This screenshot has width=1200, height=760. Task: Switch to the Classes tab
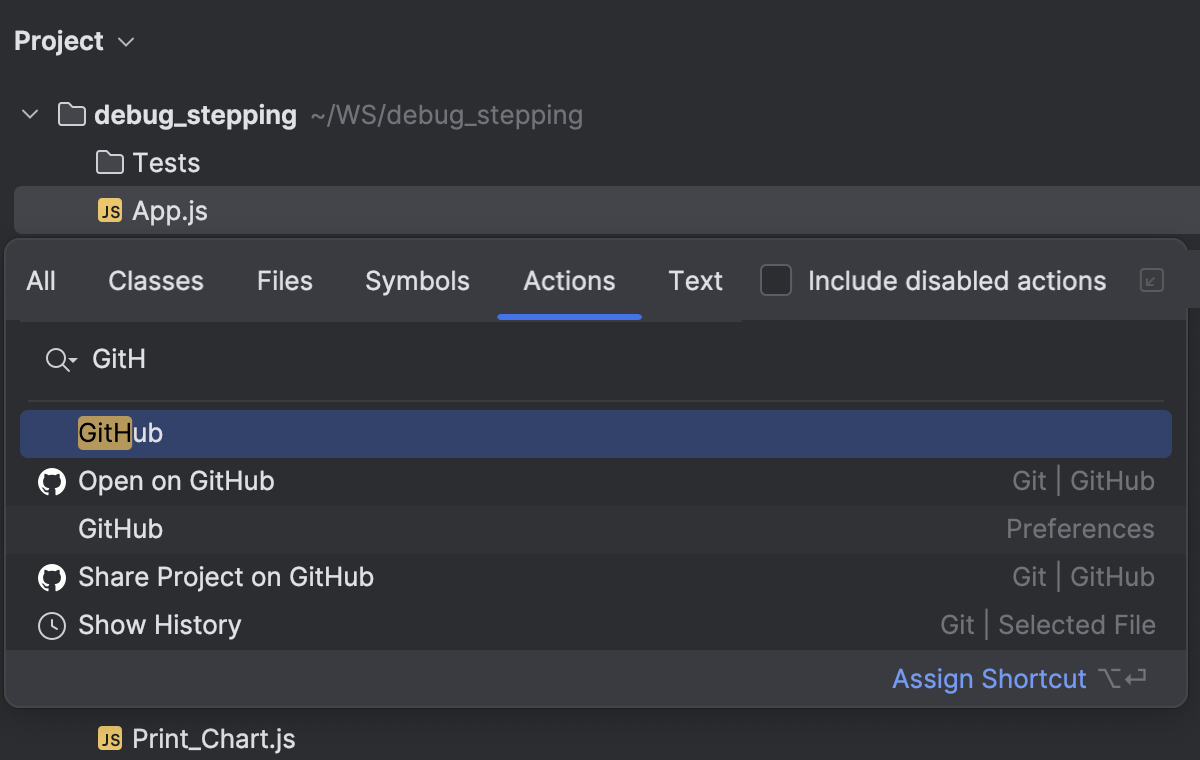point(155,281)
